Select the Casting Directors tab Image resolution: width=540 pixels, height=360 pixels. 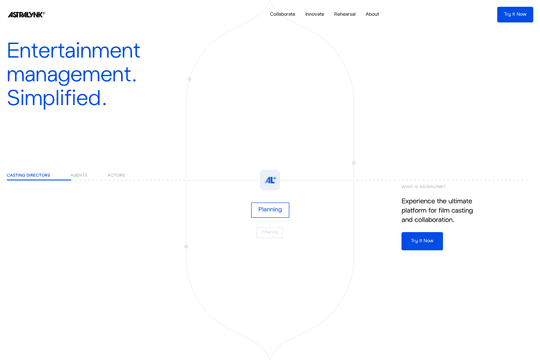coord(29,175)
